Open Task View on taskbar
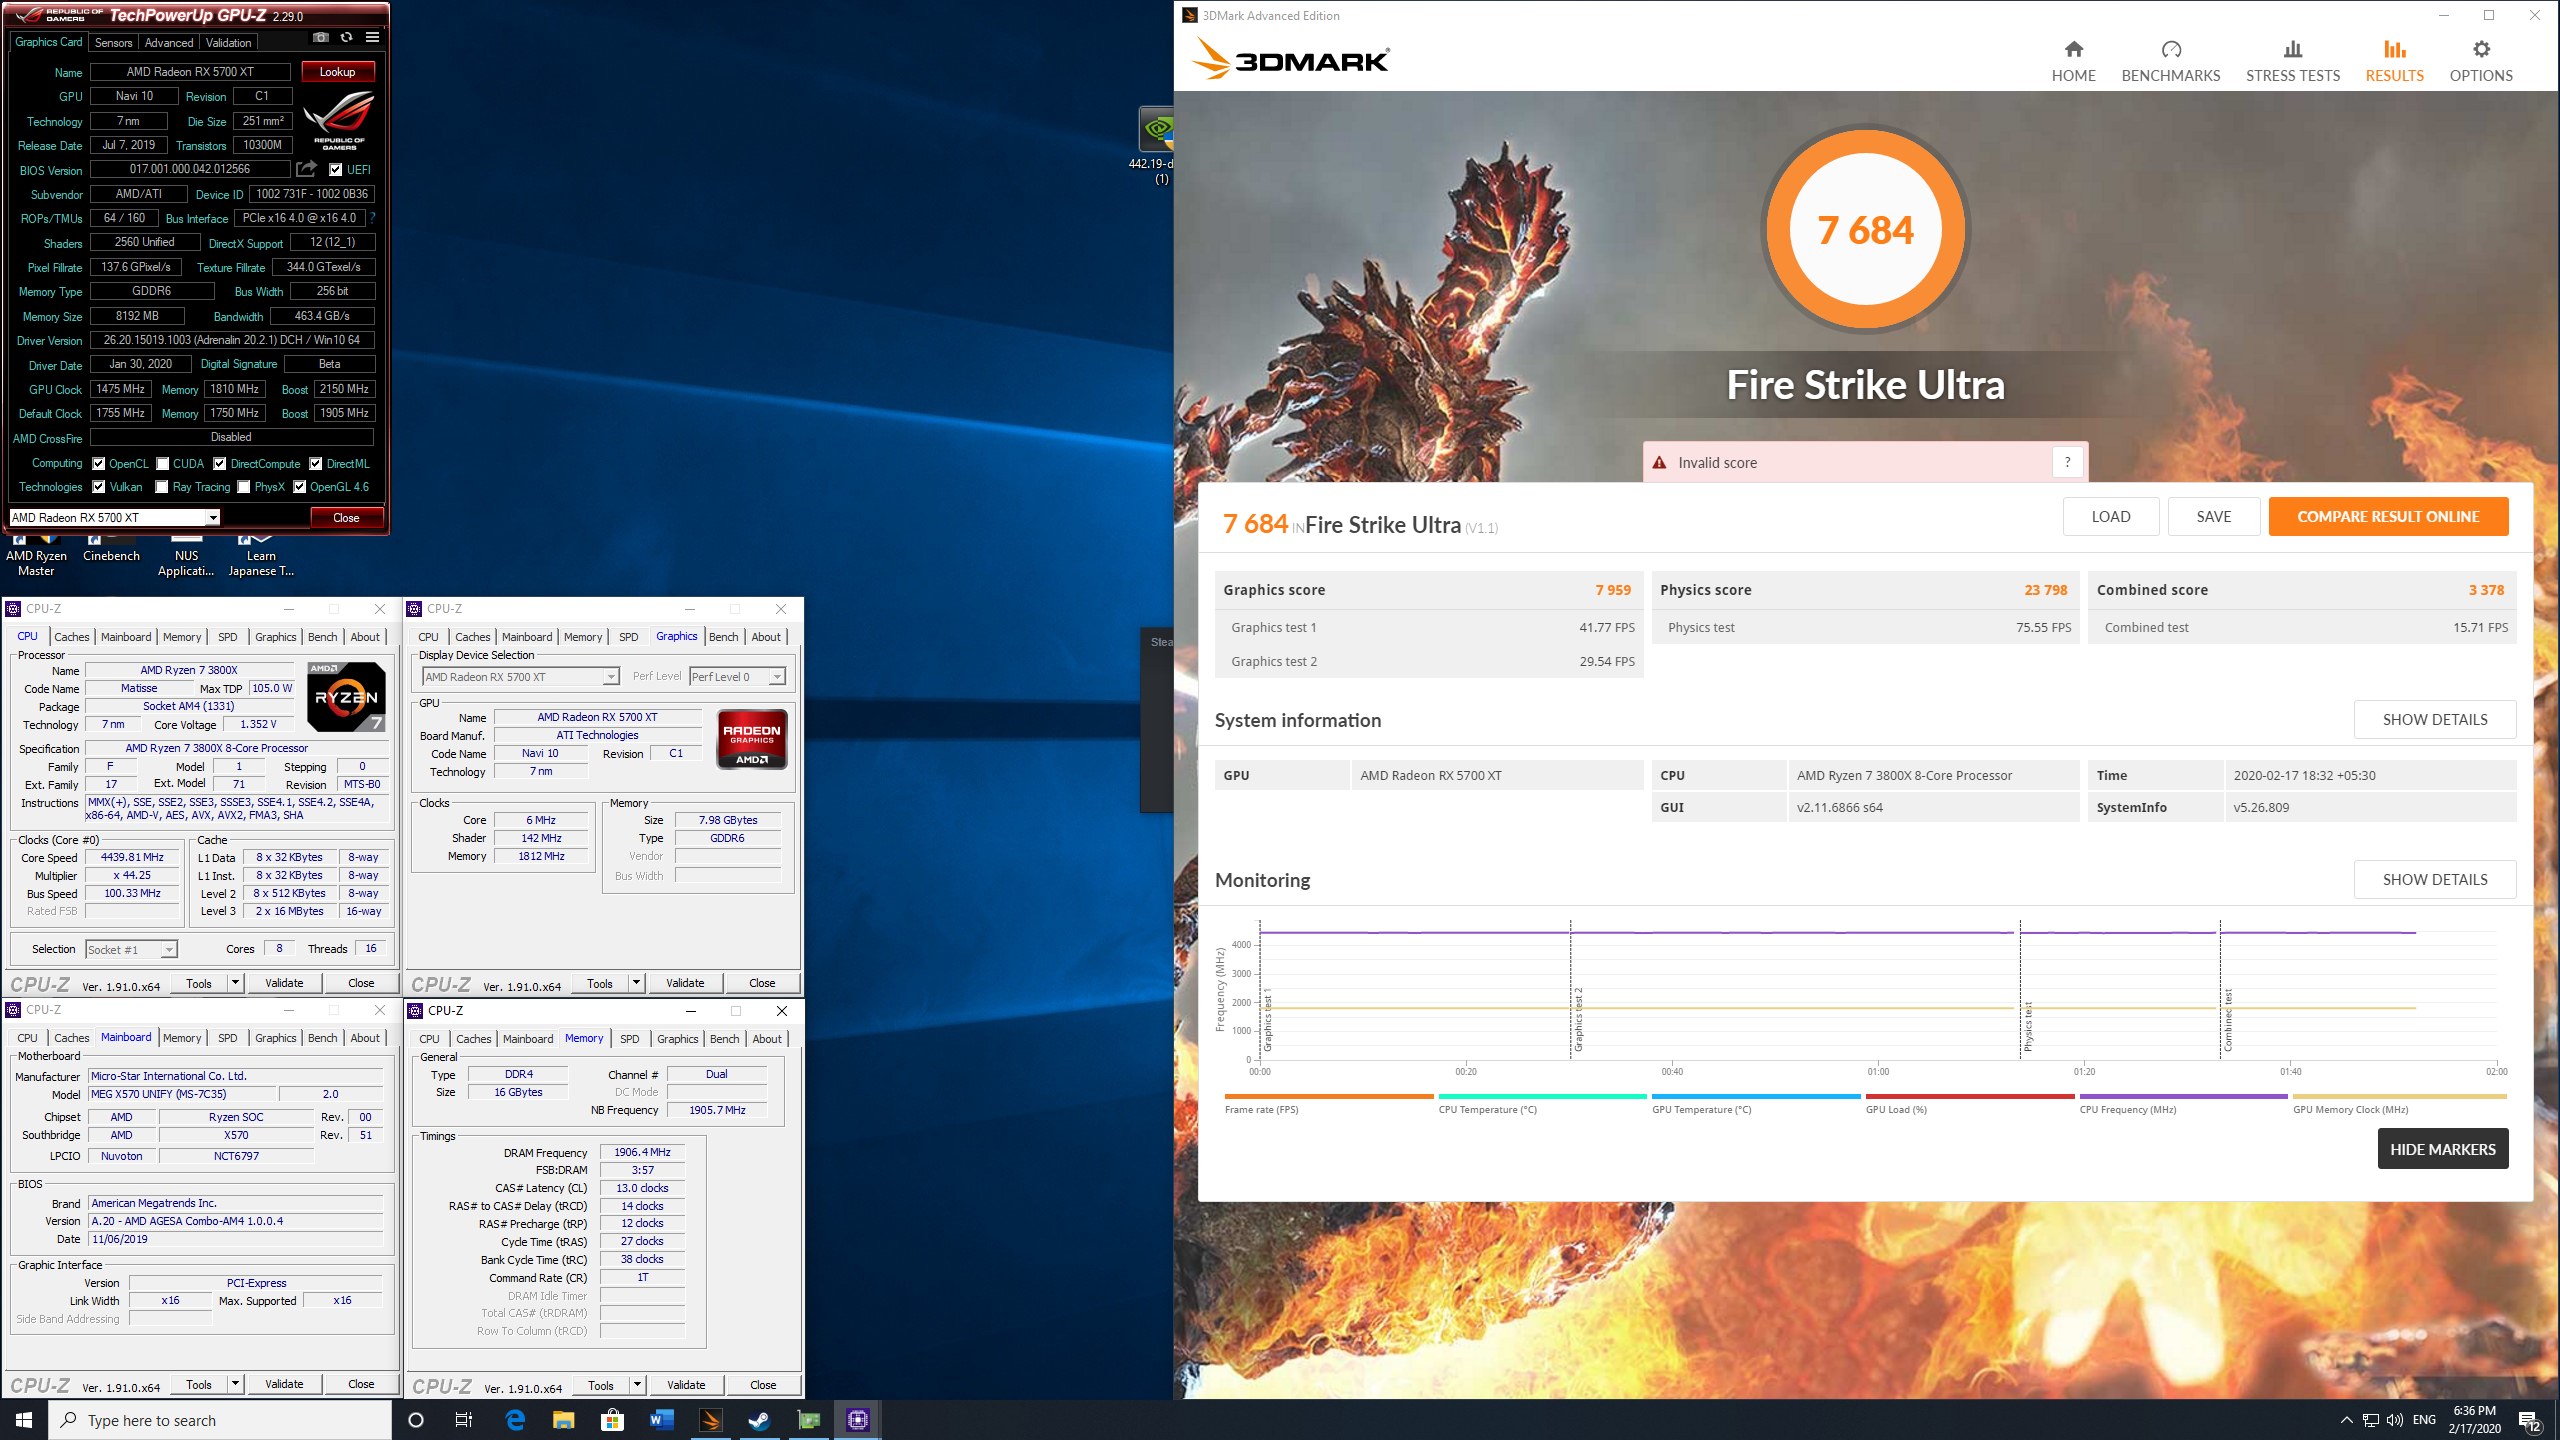 (464, 1420)
